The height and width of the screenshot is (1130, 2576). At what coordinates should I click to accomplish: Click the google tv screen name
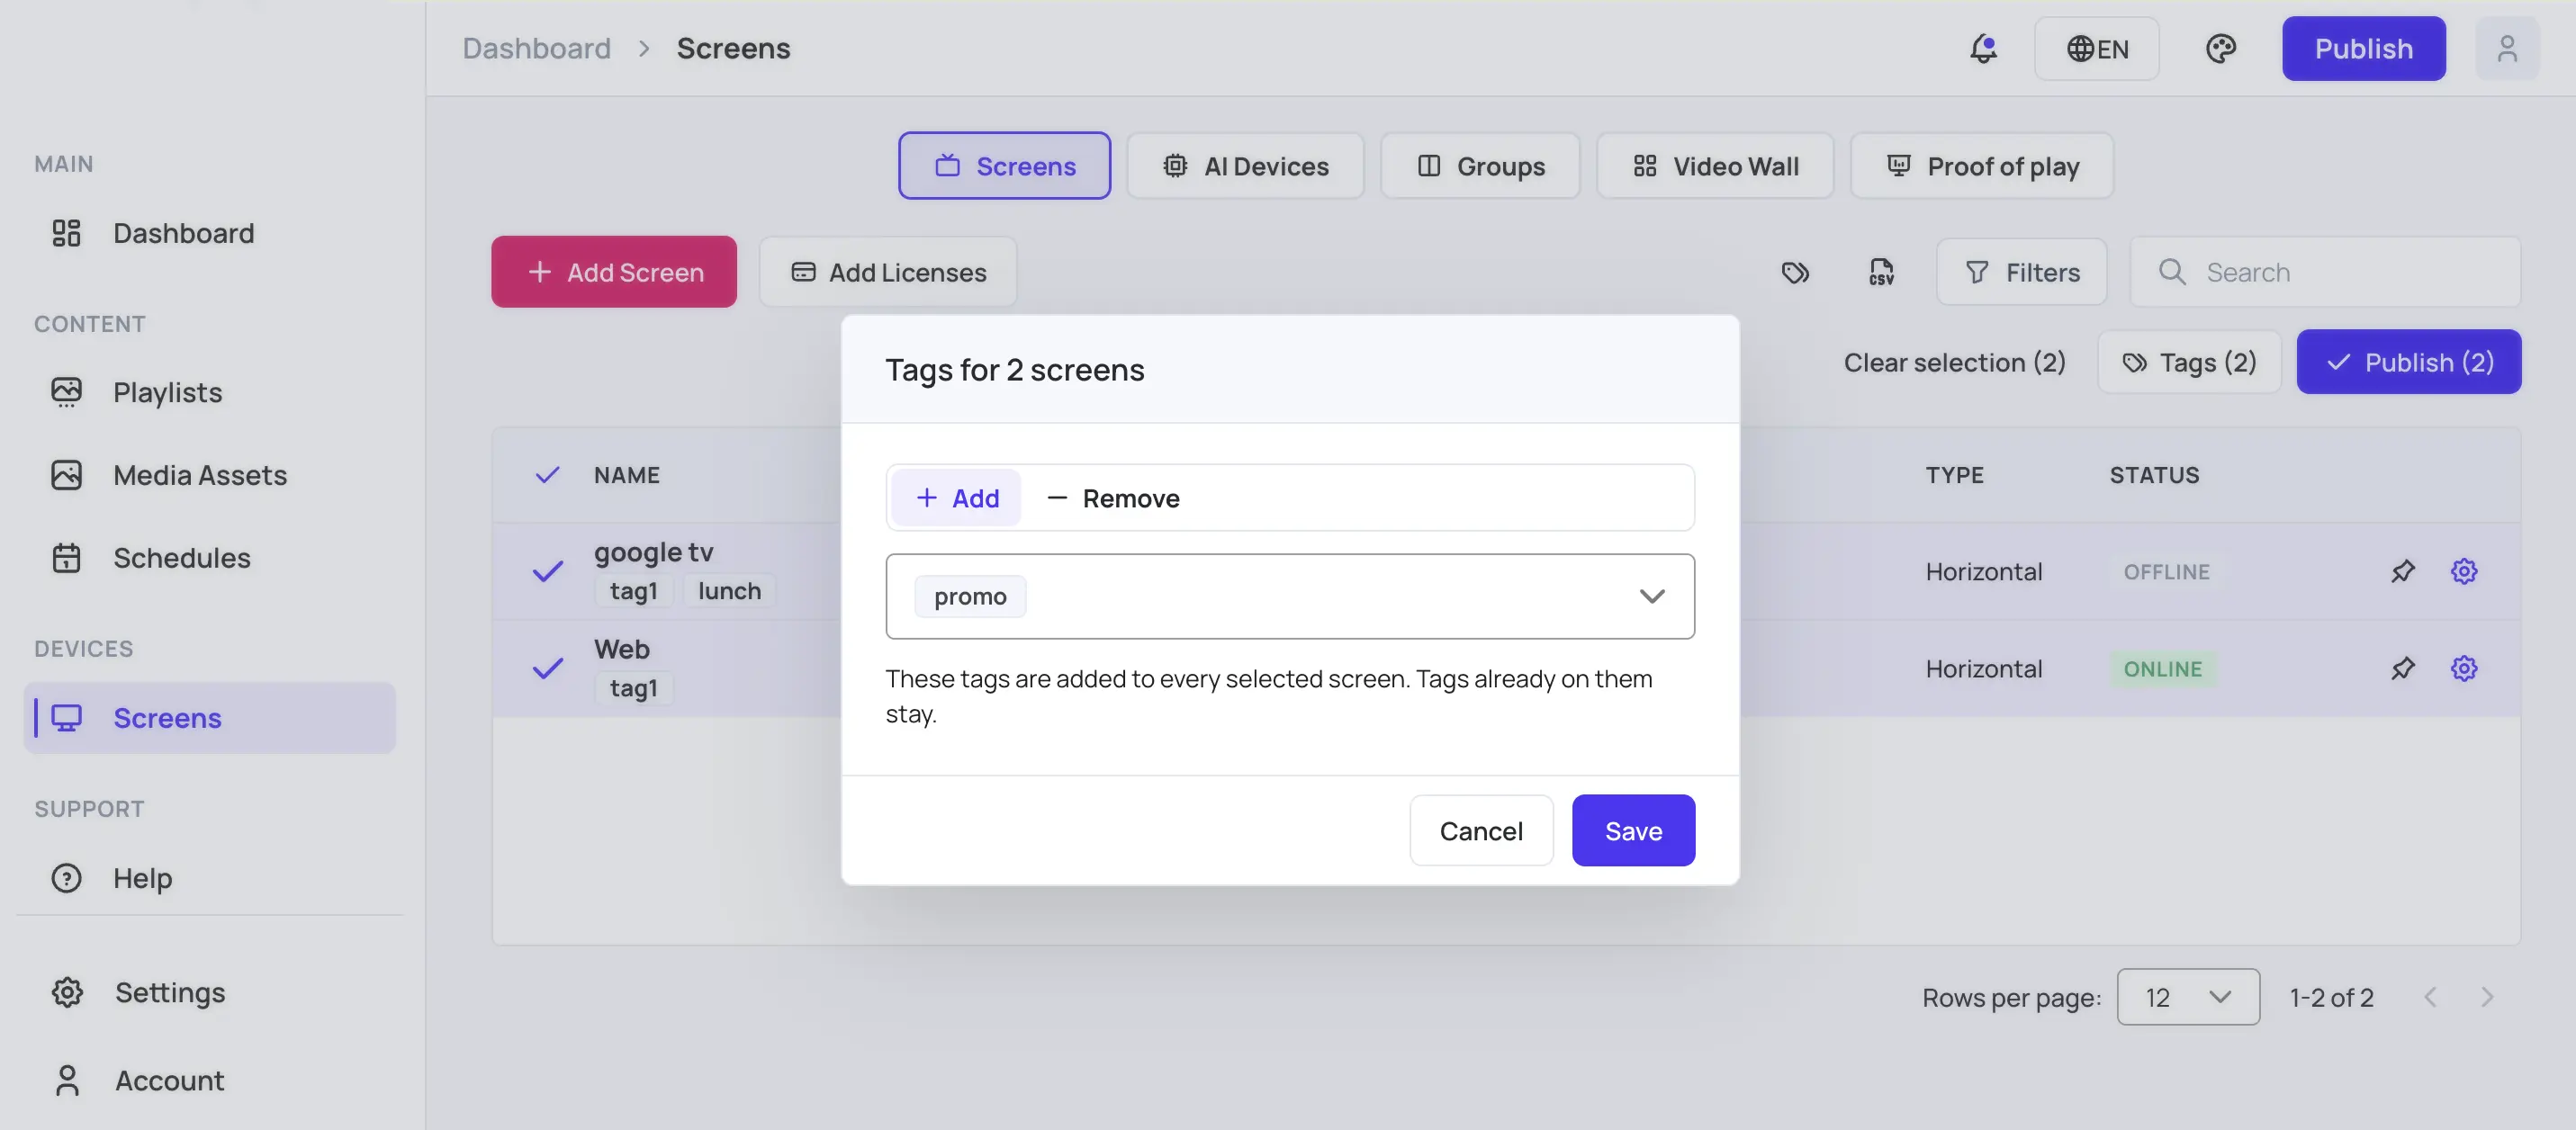pyautogui.click(x=653, y=552)
